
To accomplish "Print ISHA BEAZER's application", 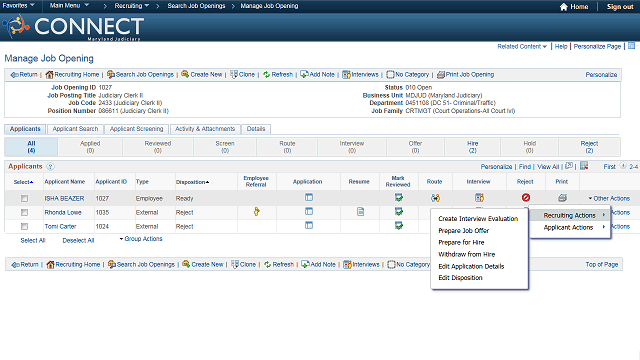I will pos(562,198).
